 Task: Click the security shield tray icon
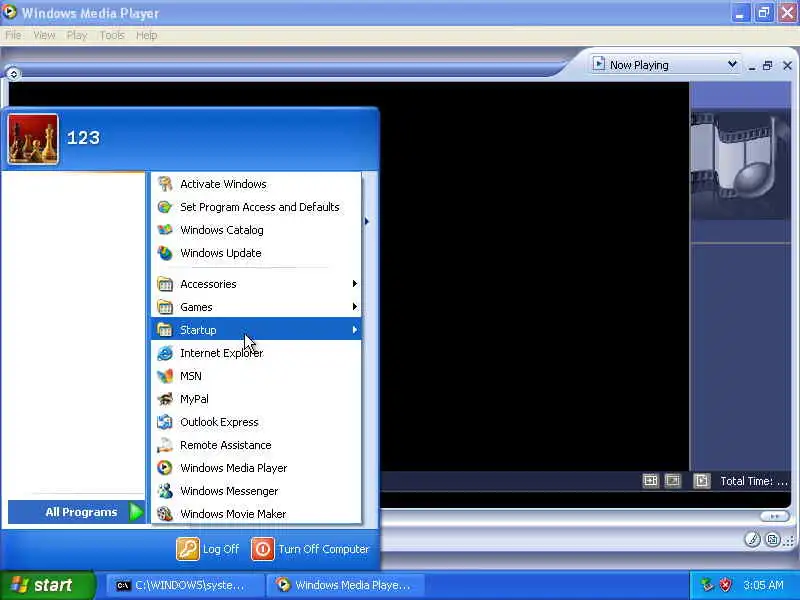pyautogui.click(x=726, y=585)
